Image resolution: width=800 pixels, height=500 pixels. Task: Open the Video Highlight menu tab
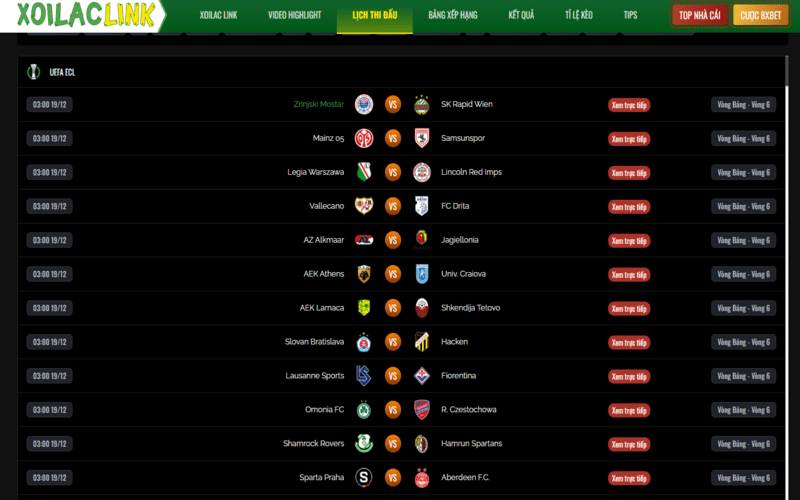pos(294,15)
